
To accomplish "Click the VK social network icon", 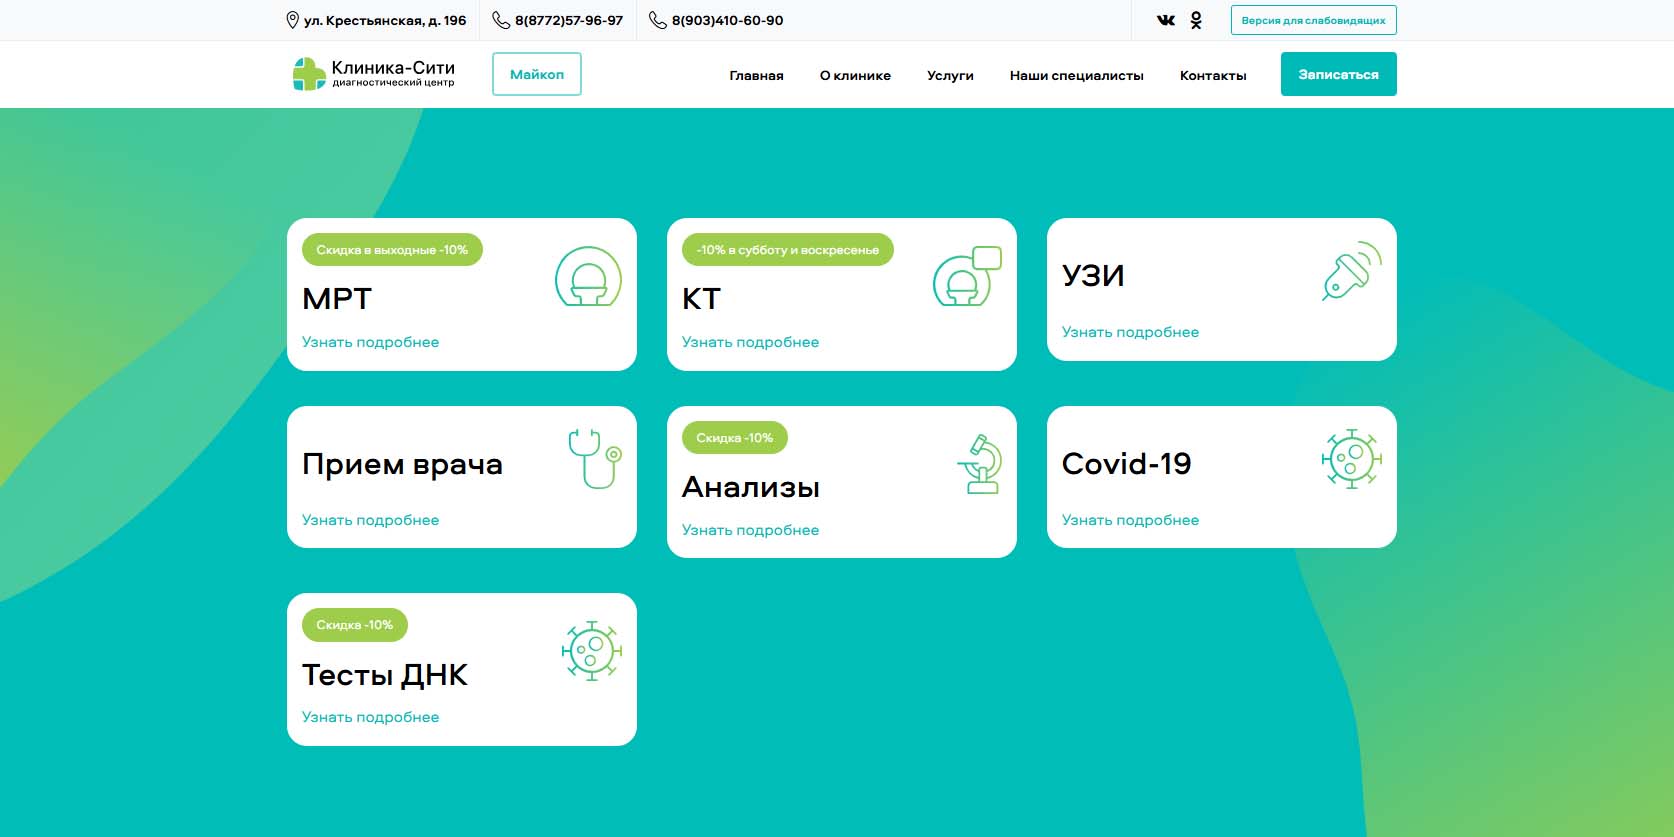I will tap(1165, 20).
